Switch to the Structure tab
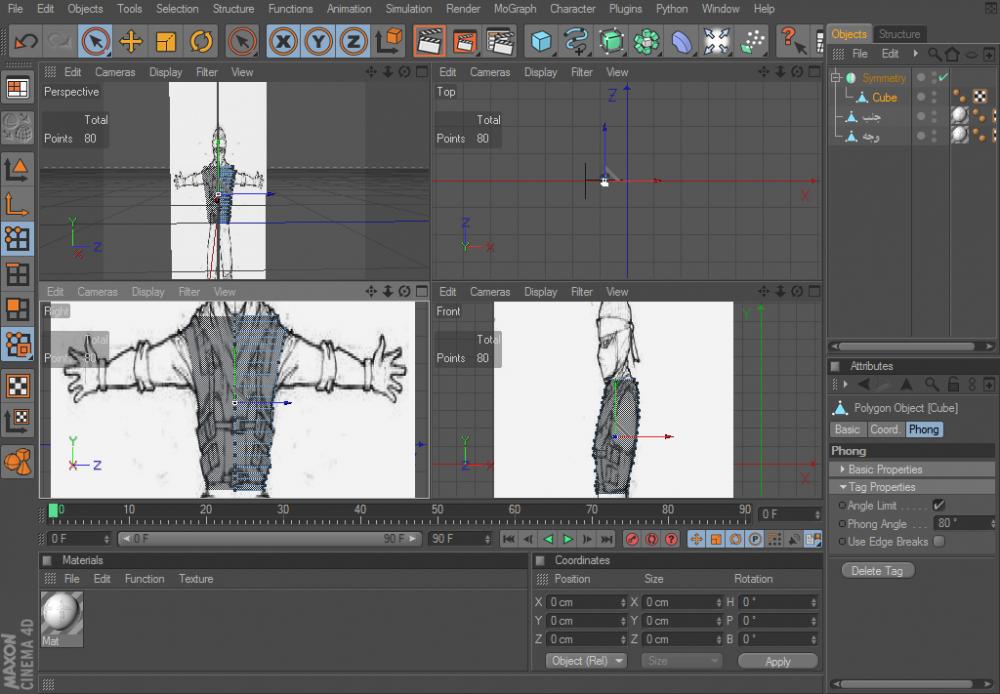This screenshot has height=694, width=1000. (899, 34)
